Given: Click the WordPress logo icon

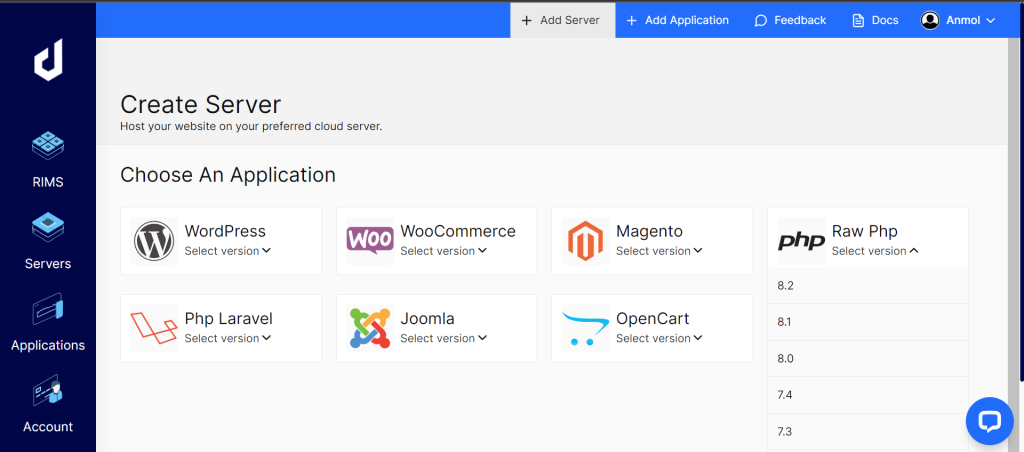Looking at the screenshot, I should [x=153, y=241].
